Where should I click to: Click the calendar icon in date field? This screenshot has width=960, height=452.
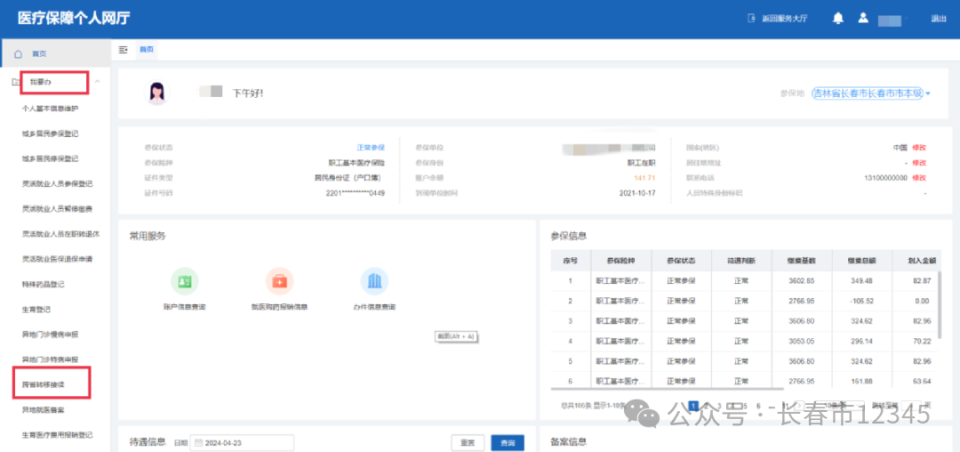(x=199, y=443)
